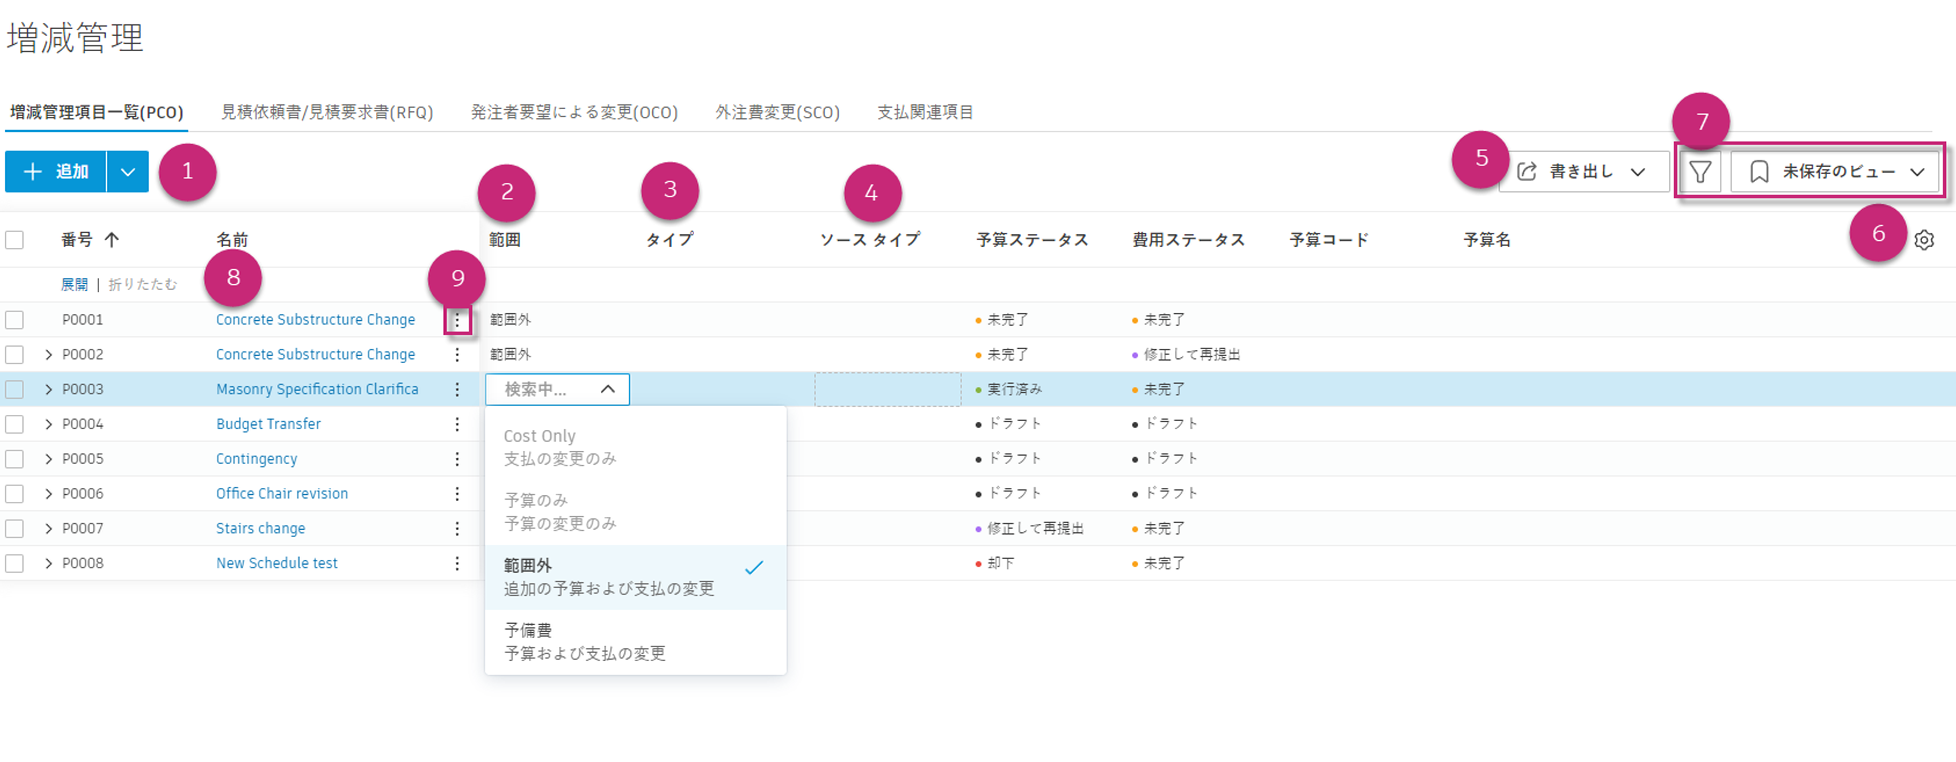Open Budget Transfer link
The image size is (1956, 762).
click(x=268, y=424)
